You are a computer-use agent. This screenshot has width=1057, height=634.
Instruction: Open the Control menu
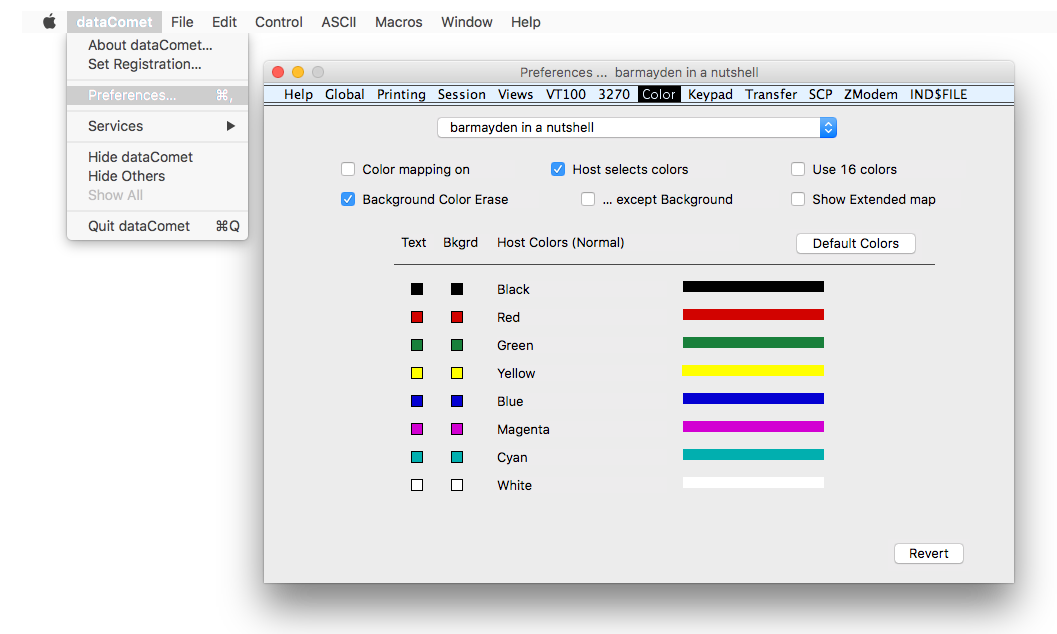[278, 22]
